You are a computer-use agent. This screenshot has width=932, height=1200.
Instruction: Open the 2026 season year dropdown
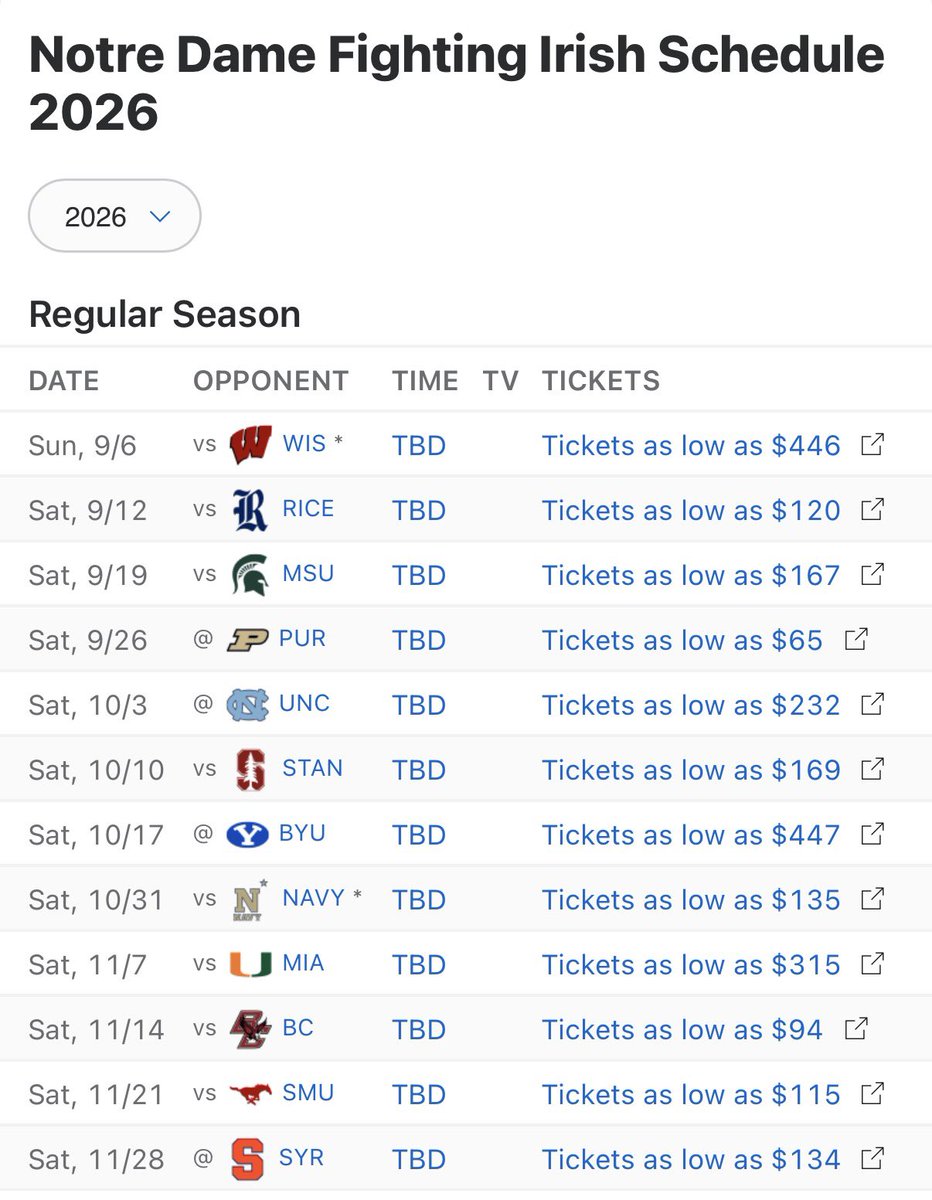coord(115,216)
